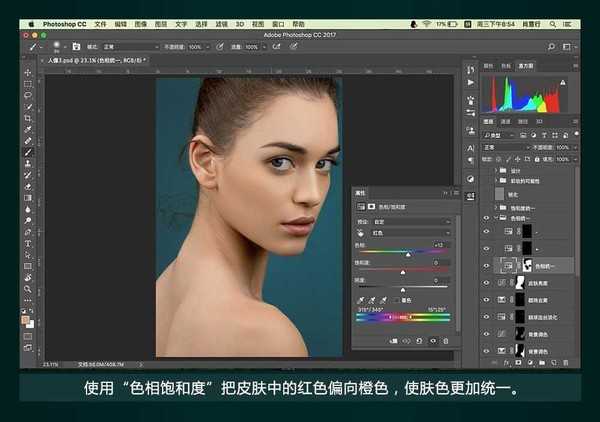Click the 色相 hue slider handle
Image resolution: width=600 pixels, height=422 pixels.
coord(407,255)
